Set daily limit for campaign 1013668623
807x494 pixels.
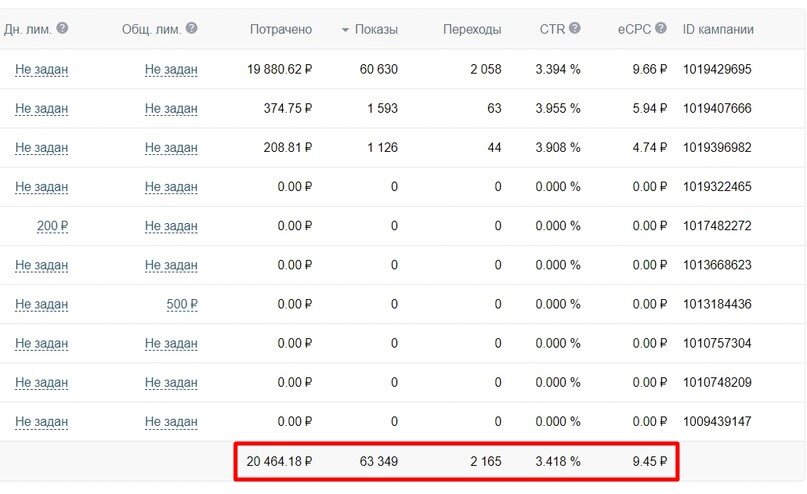(x=42, y=265)
